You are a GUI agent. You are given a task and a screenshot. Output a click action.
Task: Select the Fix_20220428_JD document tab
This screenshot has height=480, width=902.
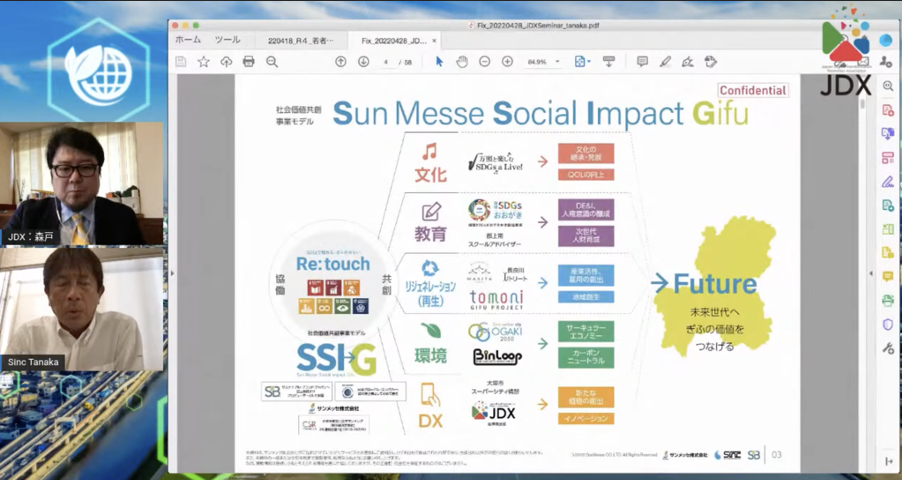(x=394, y=41)
